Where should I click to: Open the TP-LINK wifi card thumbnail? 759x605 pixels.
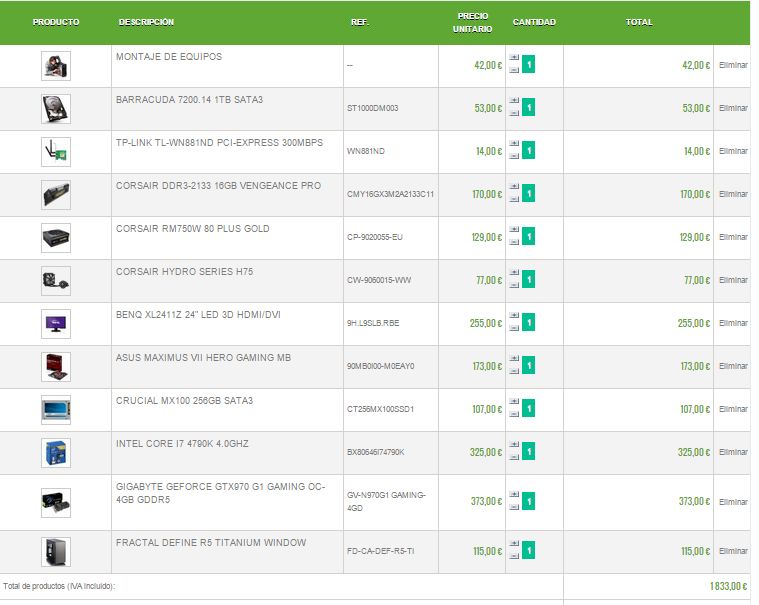point(56,152)
